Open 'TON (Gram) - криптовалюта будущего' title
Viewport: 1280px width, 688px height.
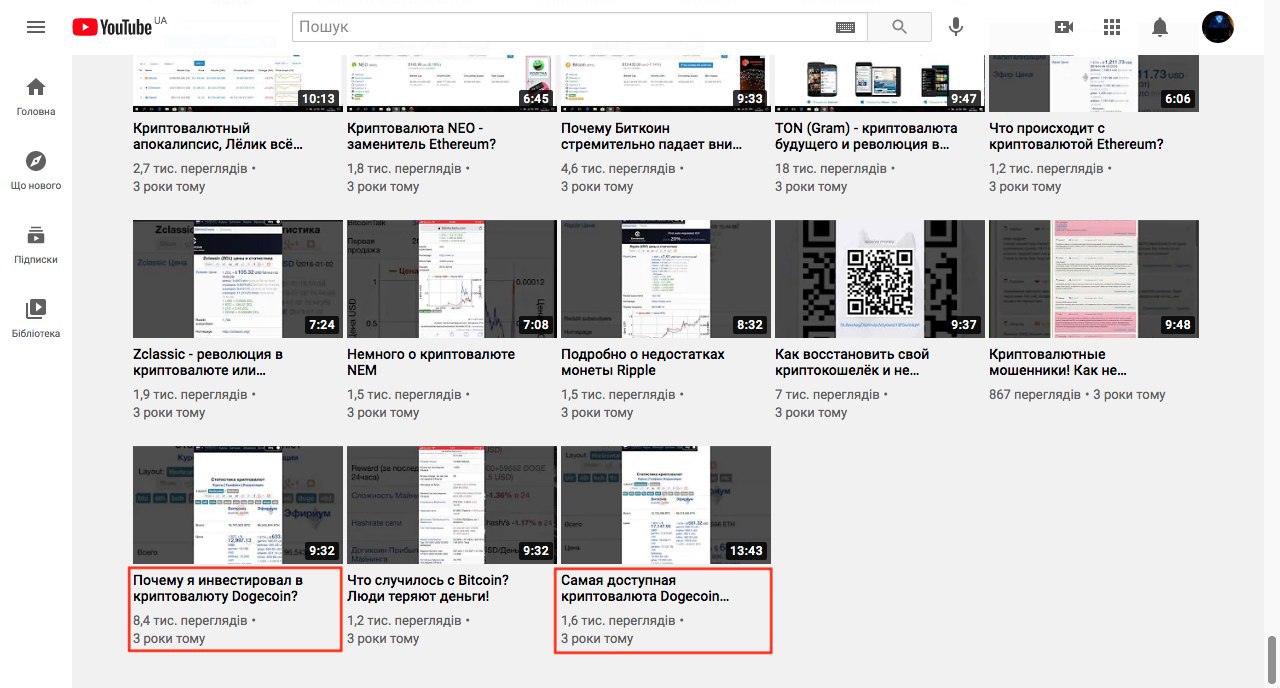866,136
